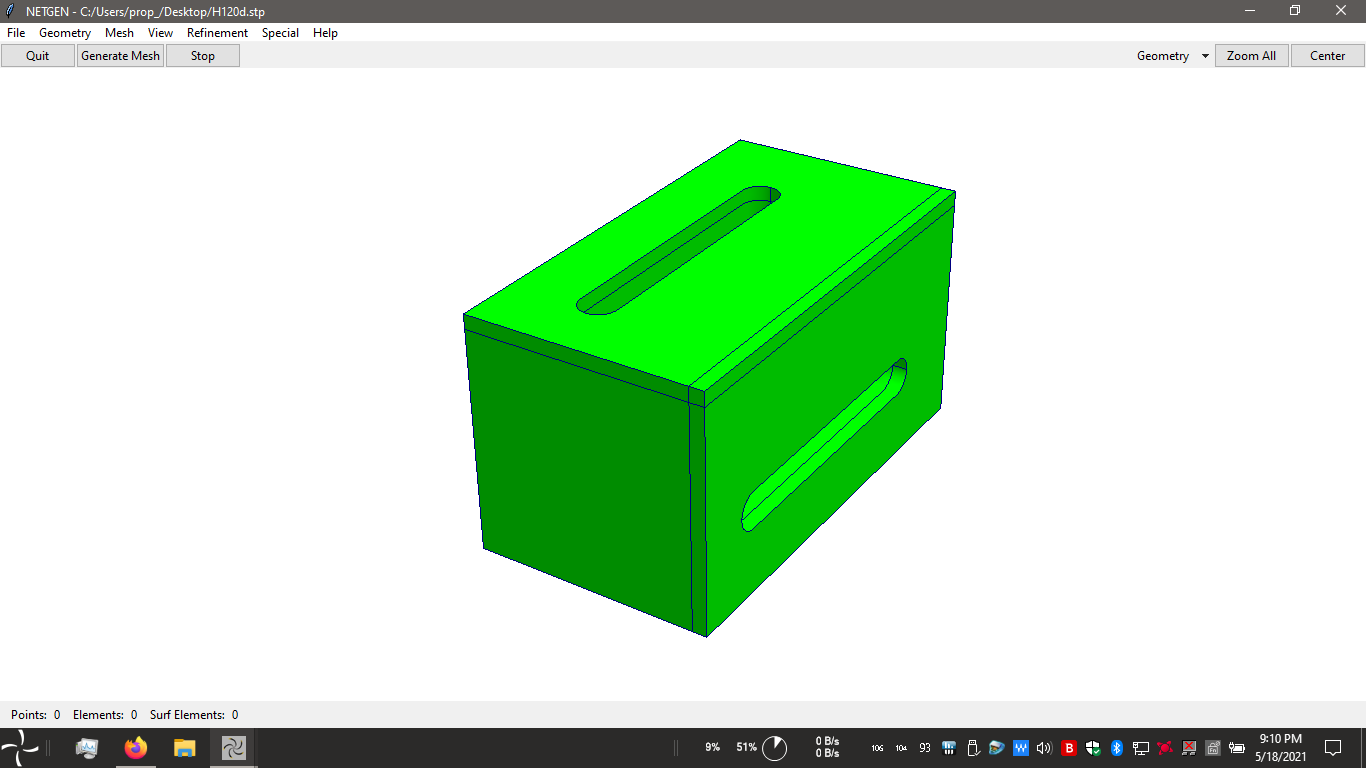Open the Geometry menu
This screenshot has height=768, width=1366.
(x=65, y=33)
